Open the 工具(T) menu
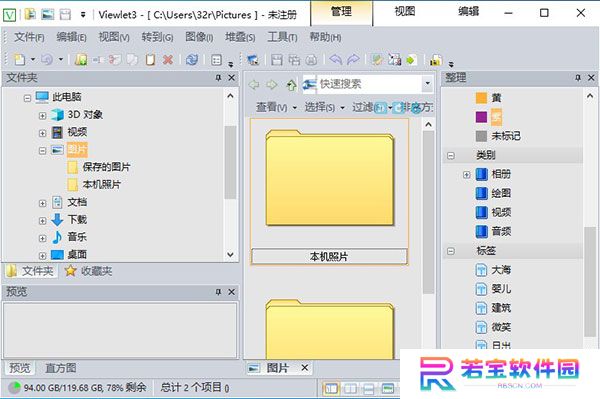The height and width of the screenshot is (399, 600). pyautogui.click(x=282, y=37)
